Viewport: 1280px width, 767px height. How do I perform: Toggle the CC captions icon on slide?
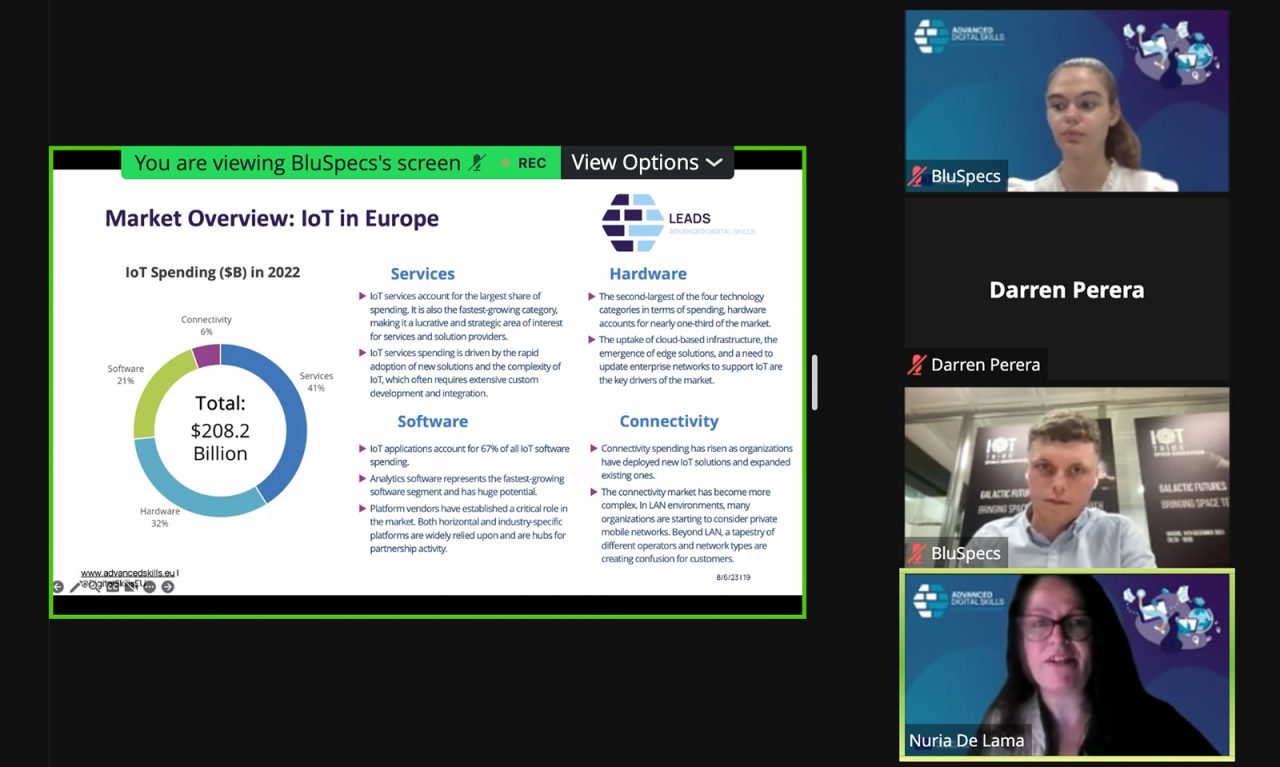coord(112,587)
